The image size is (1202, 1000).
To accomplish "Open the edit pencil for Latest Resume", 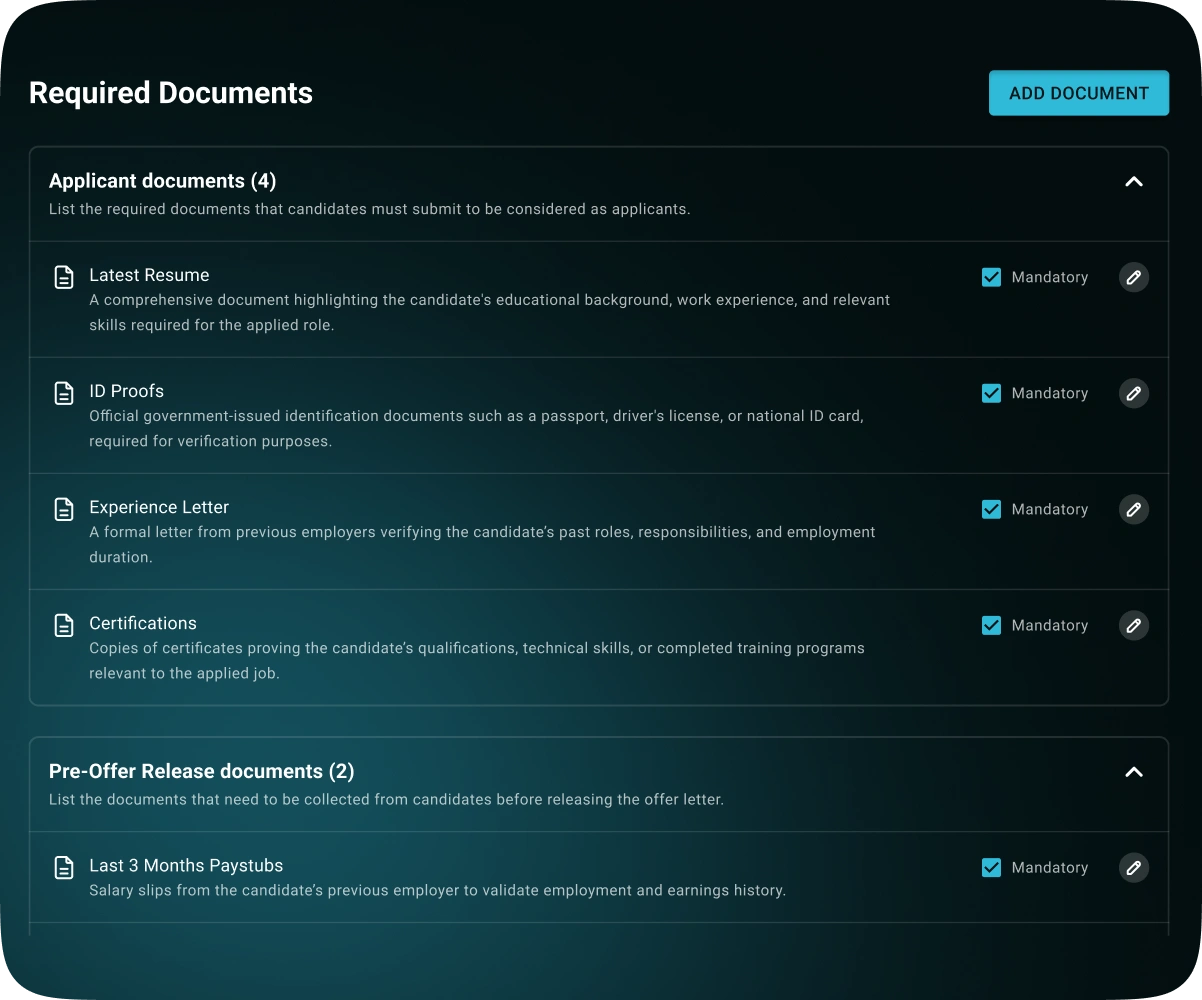I will [1133, 277].
